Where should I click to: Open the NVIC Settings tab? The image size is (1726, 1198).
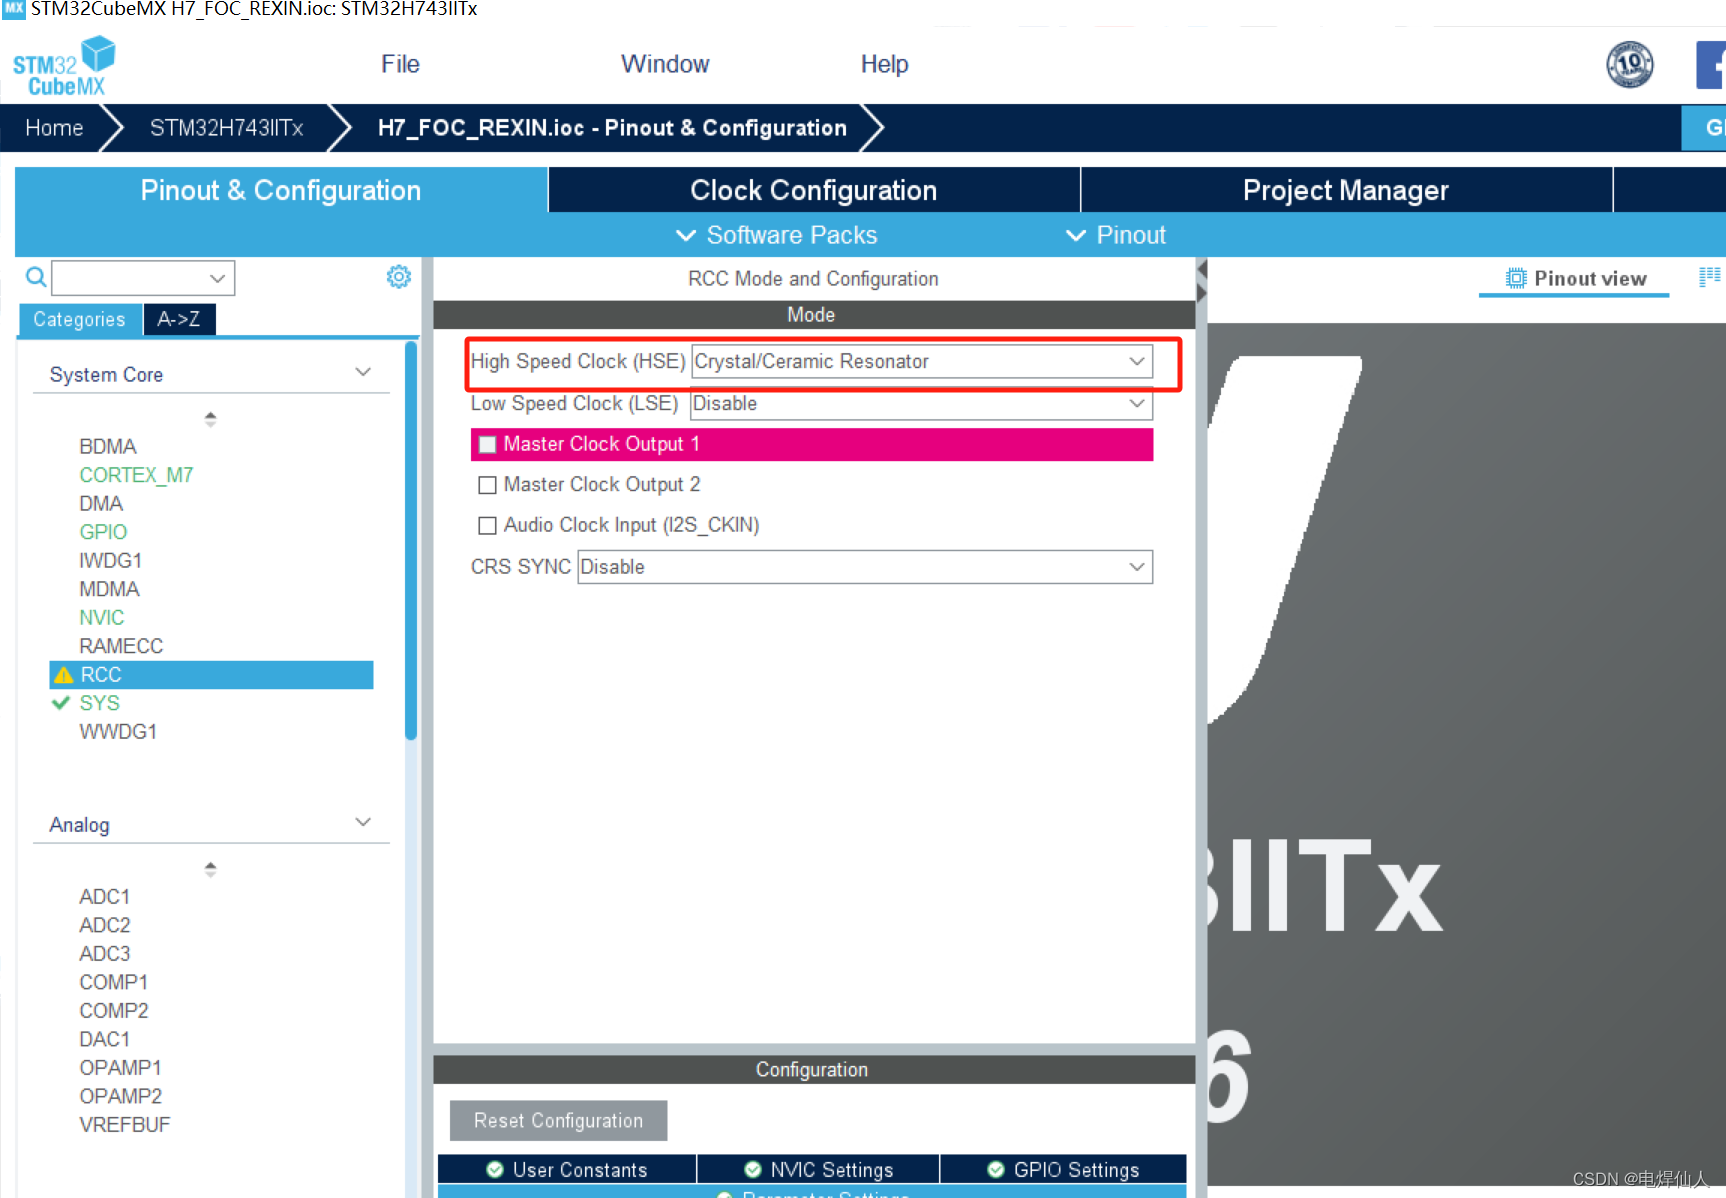pyautogui.click(x=818, y=1169)
